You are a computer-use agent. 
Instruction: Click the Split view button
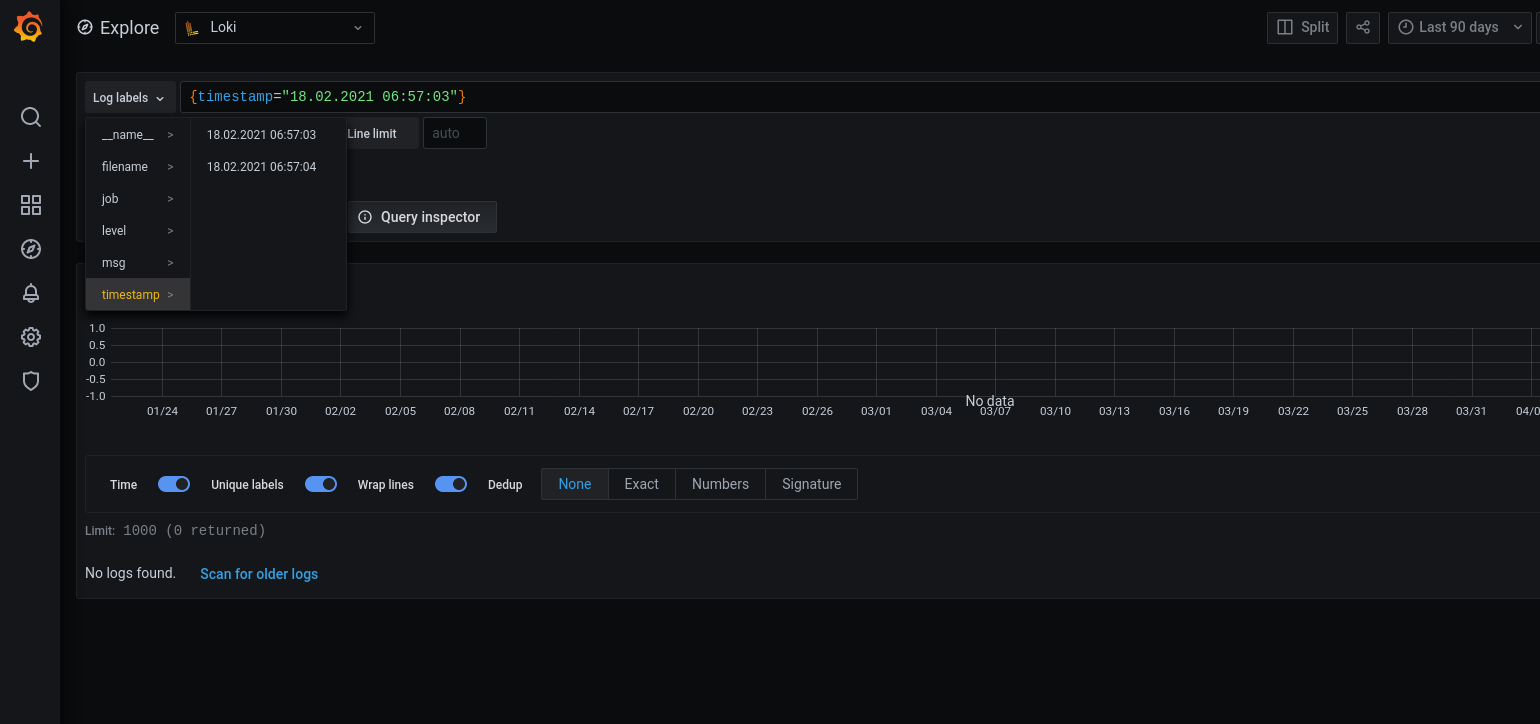pos(1302,27)
